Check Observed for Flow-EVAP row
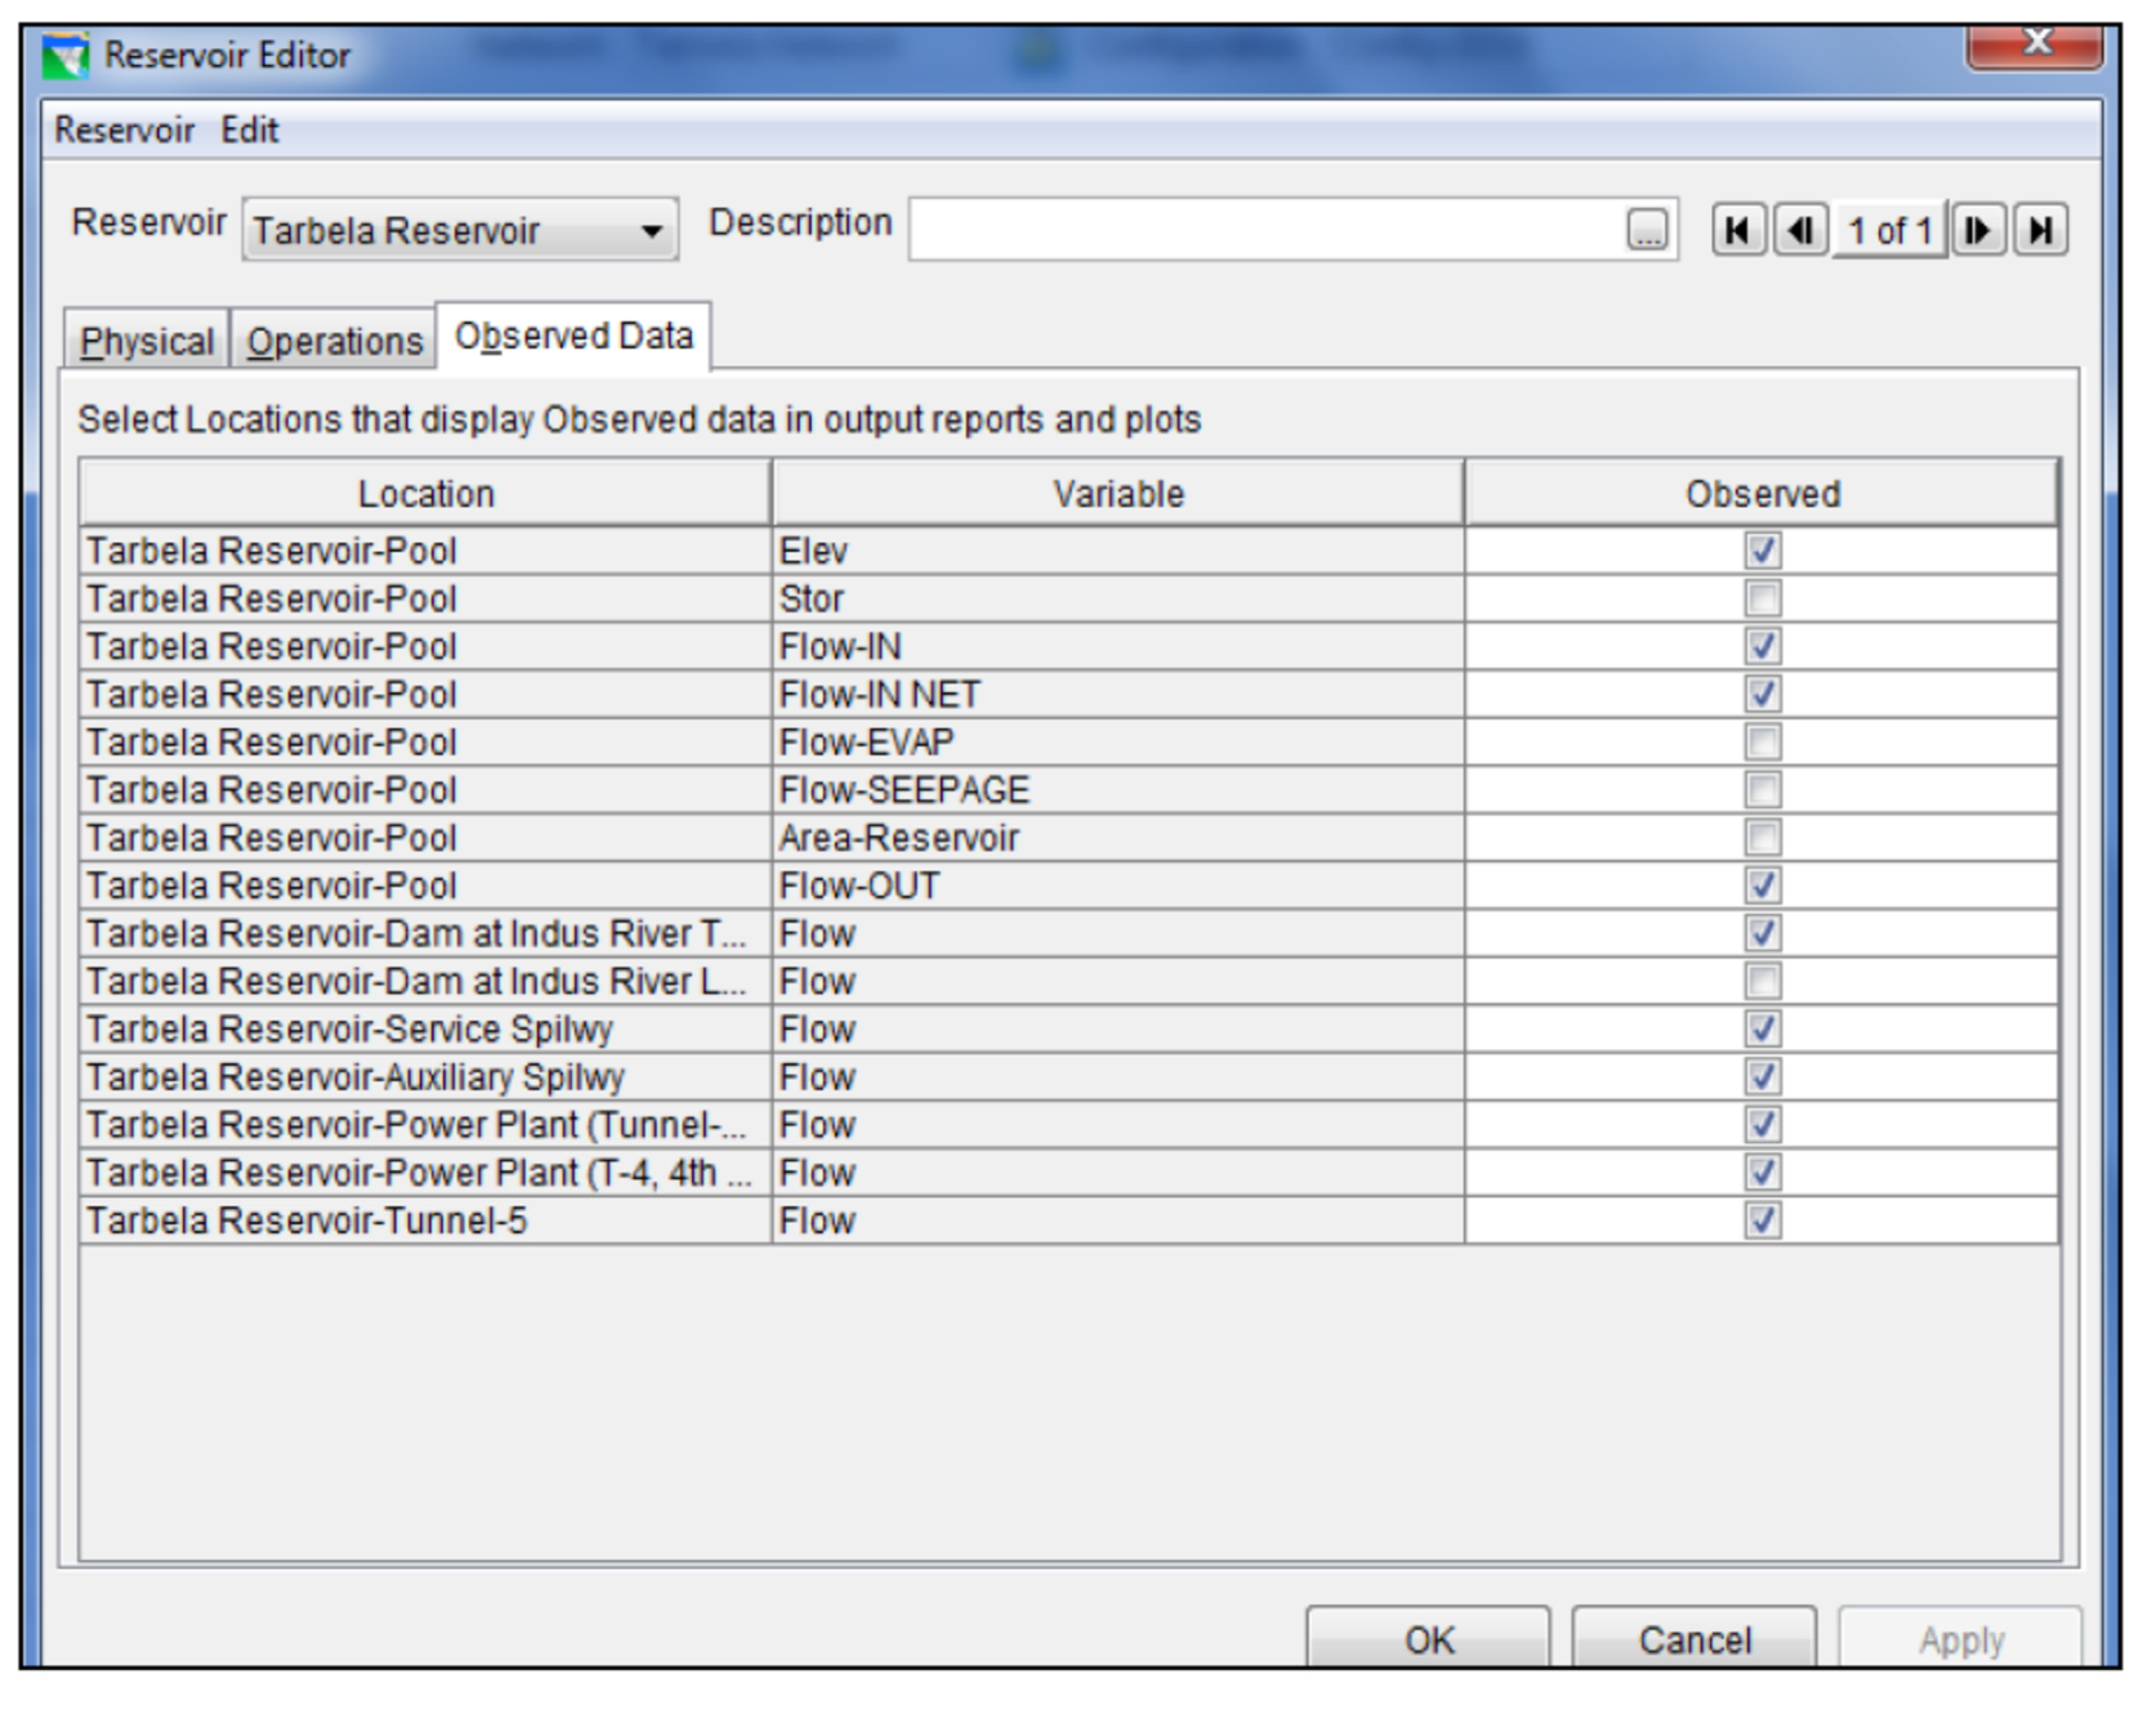The height and width of the screenshot is (1712, 2156). click(1762, 742)
